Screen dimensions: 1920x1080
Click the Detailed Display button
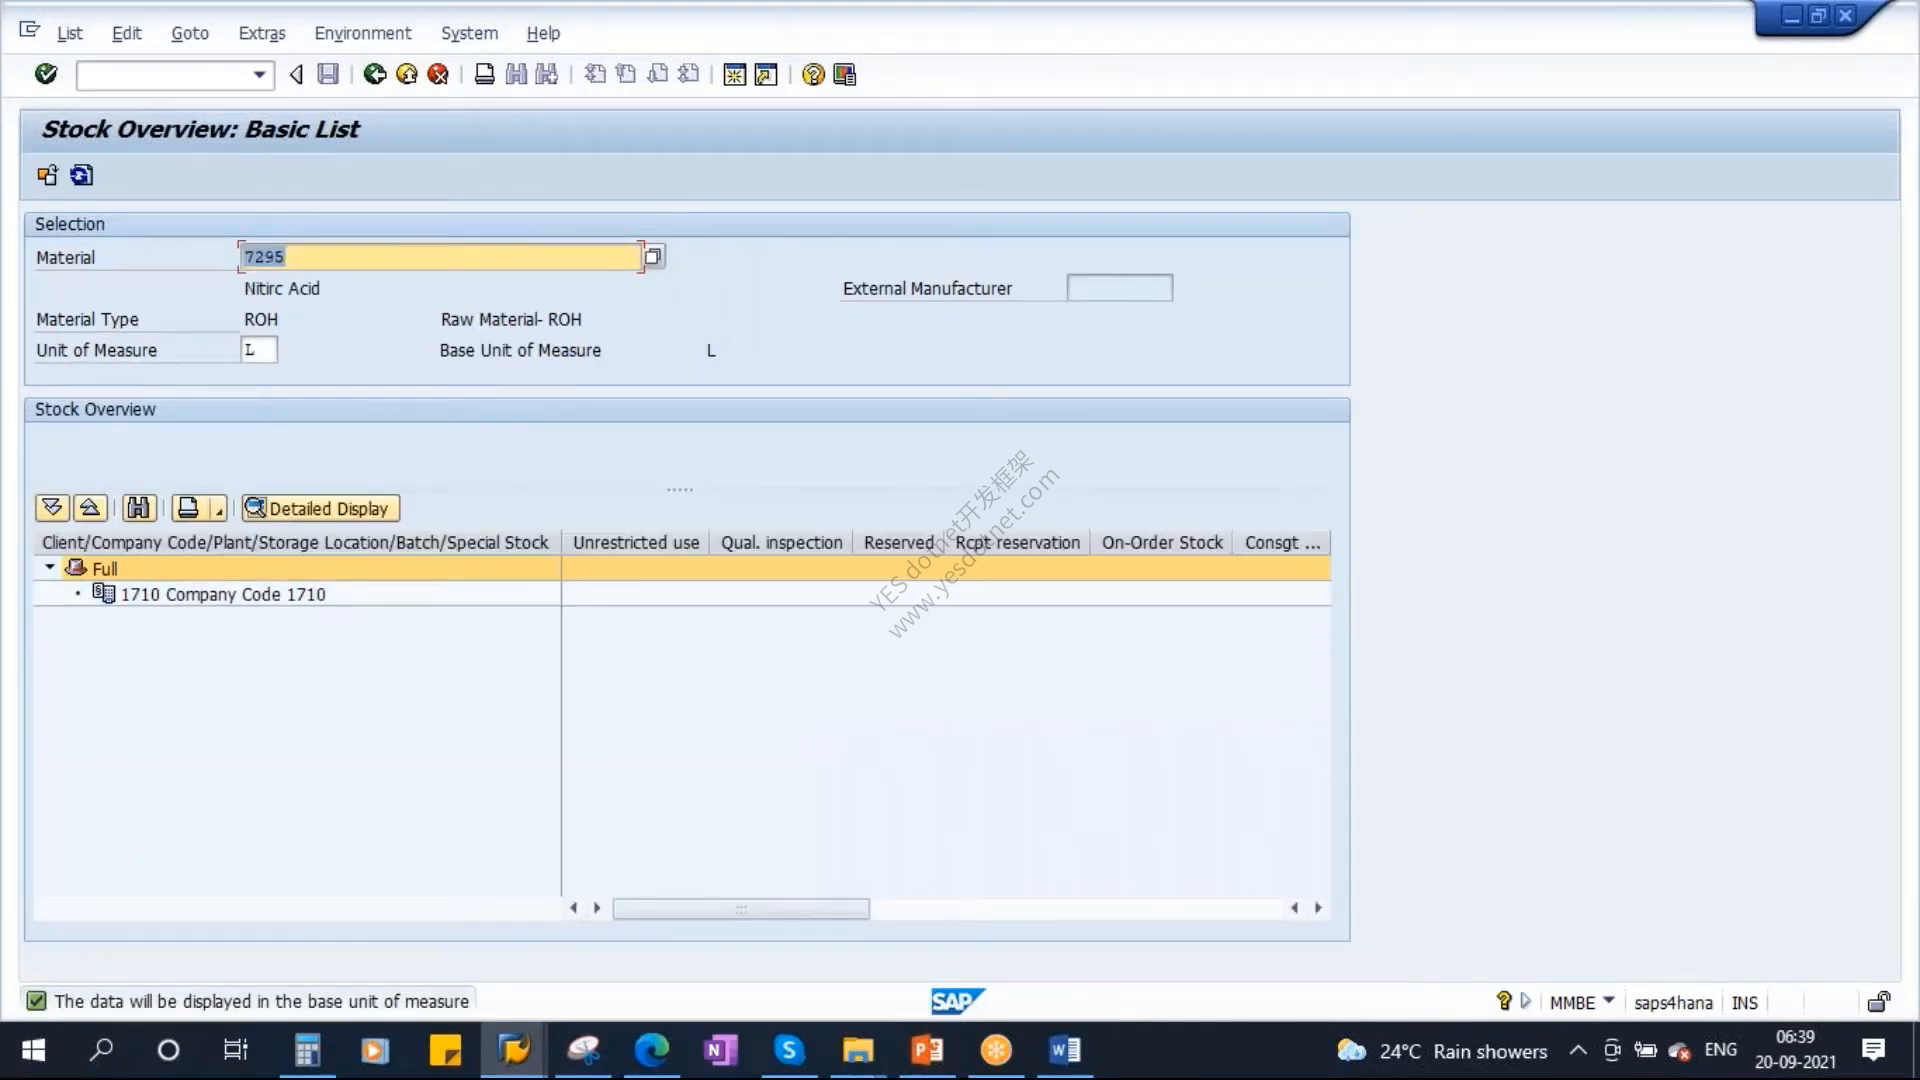(320, 508)
